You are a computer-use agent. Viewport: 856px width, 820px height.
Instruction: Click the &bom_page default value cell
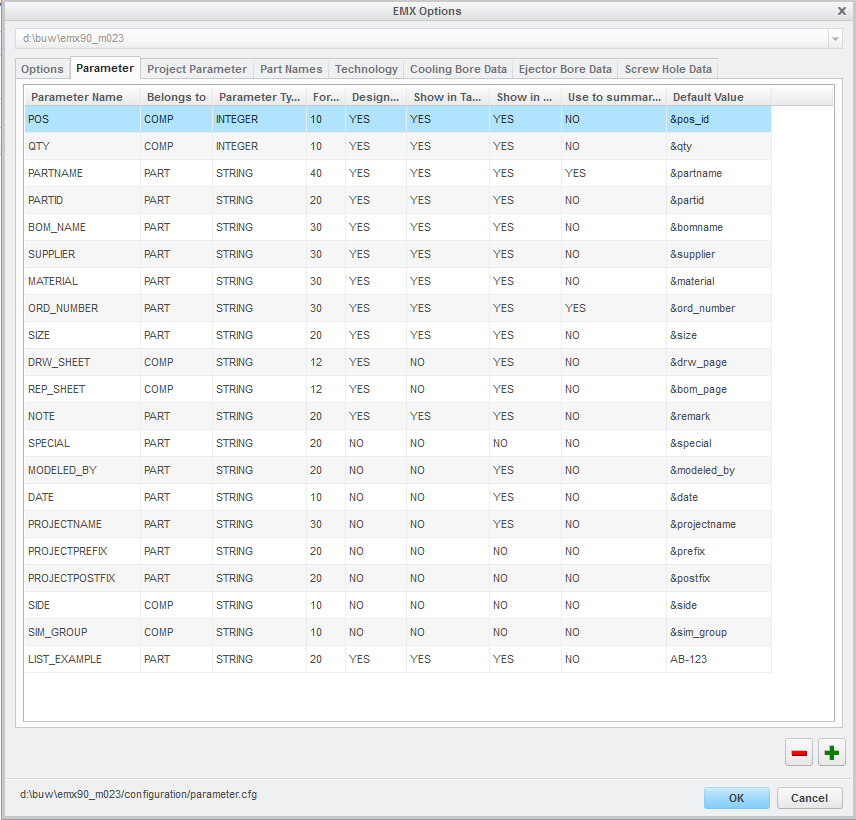tap(718, 389)
